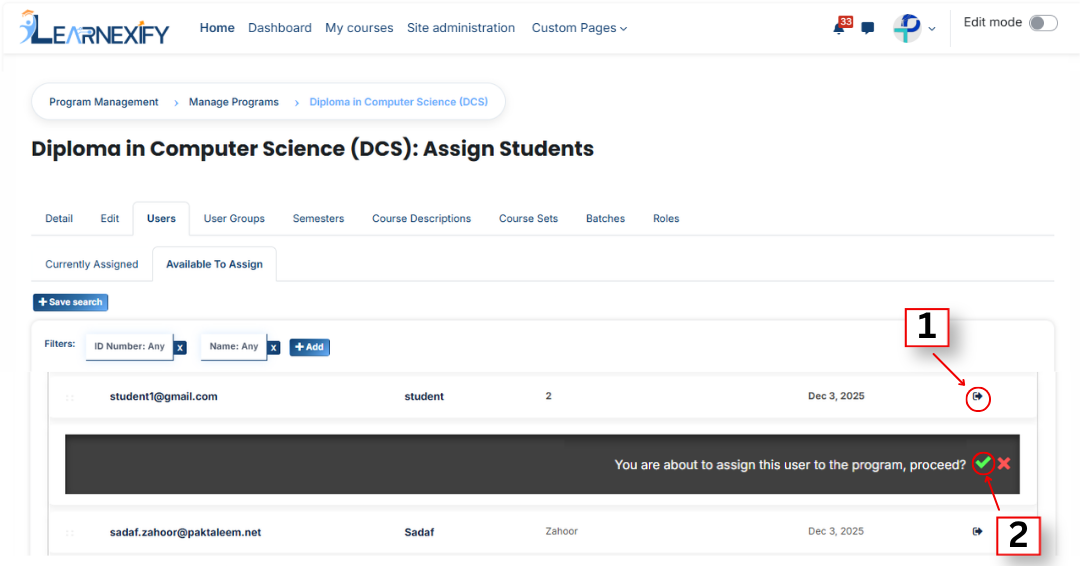Screen dimensions: 1080x566
Task: Remove the ID Number filter with x
Action: (180, 348)
